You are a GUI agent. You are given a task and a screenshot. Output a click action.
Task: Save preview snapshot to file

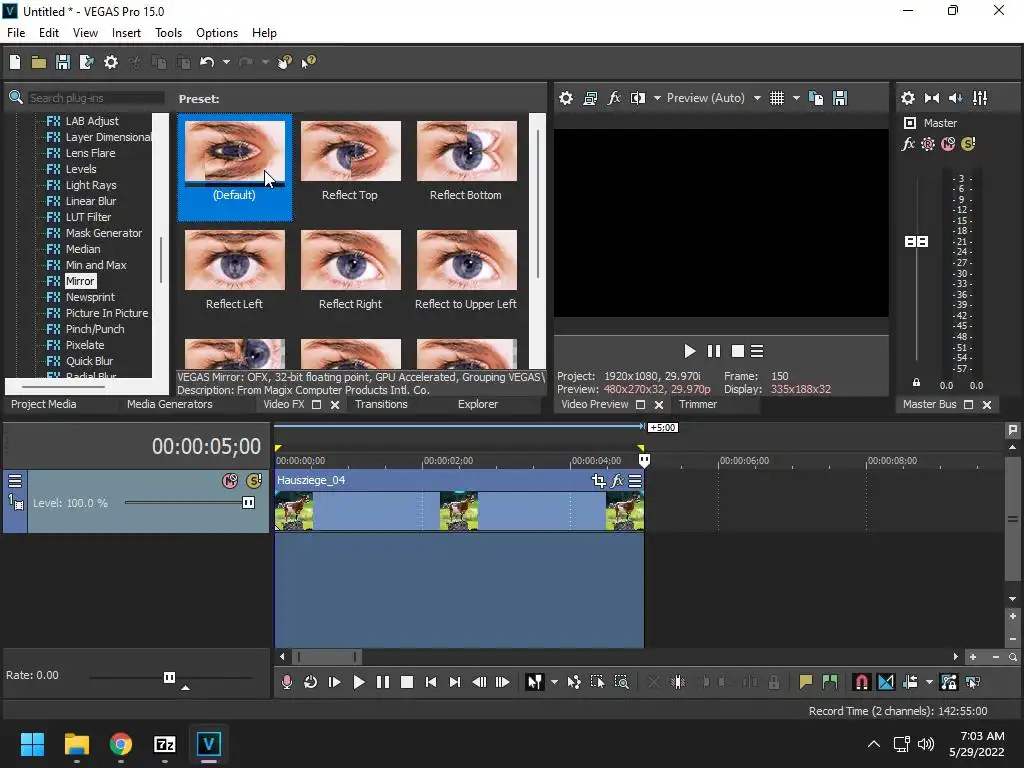pyautogui.click(x=840, y=98)
